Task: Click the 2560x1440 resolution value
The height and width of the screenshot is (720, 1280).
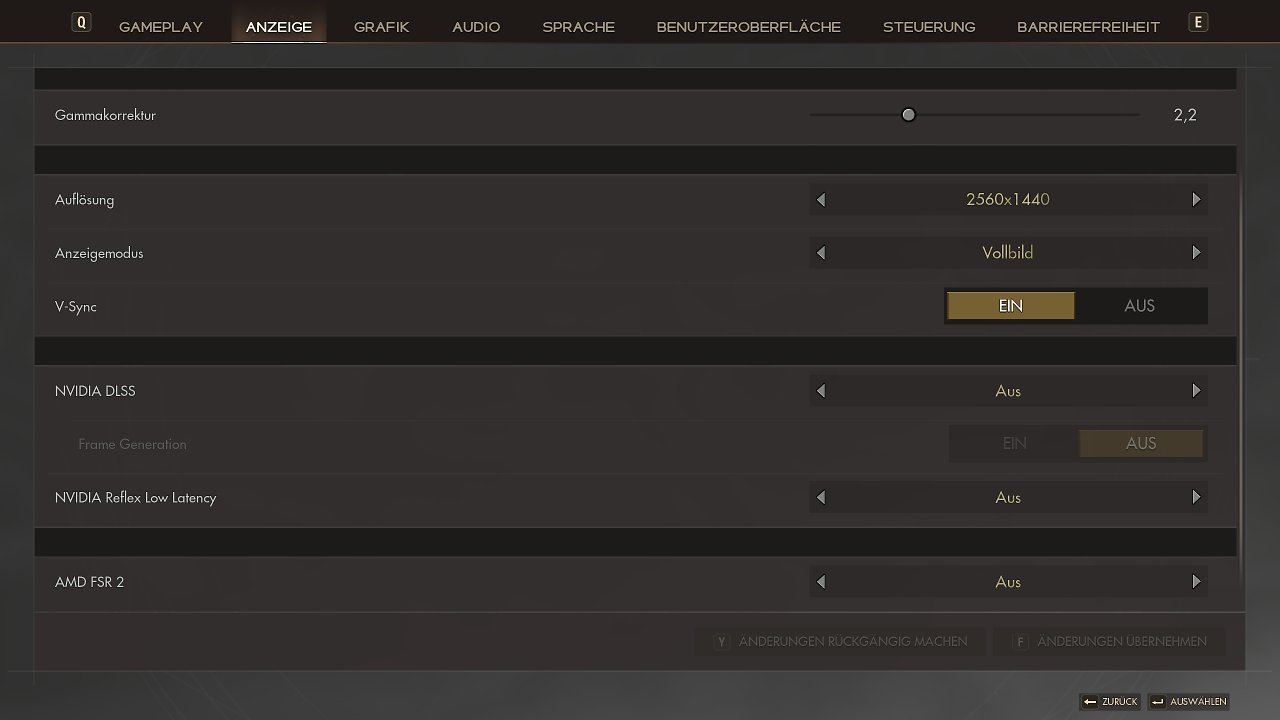Action: [x=1008, y=200]
